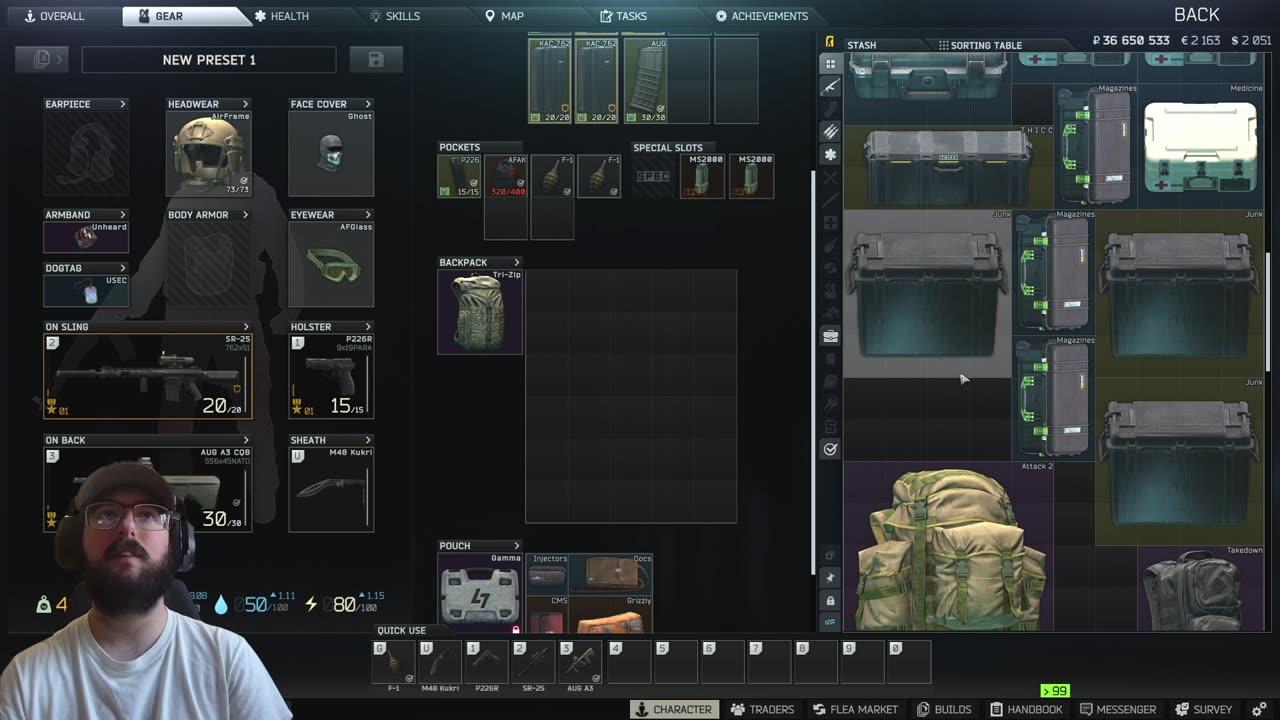1280x720 pixels.
Task: Click the checkmark filter in stash sidebar
Action: [830, 449]
